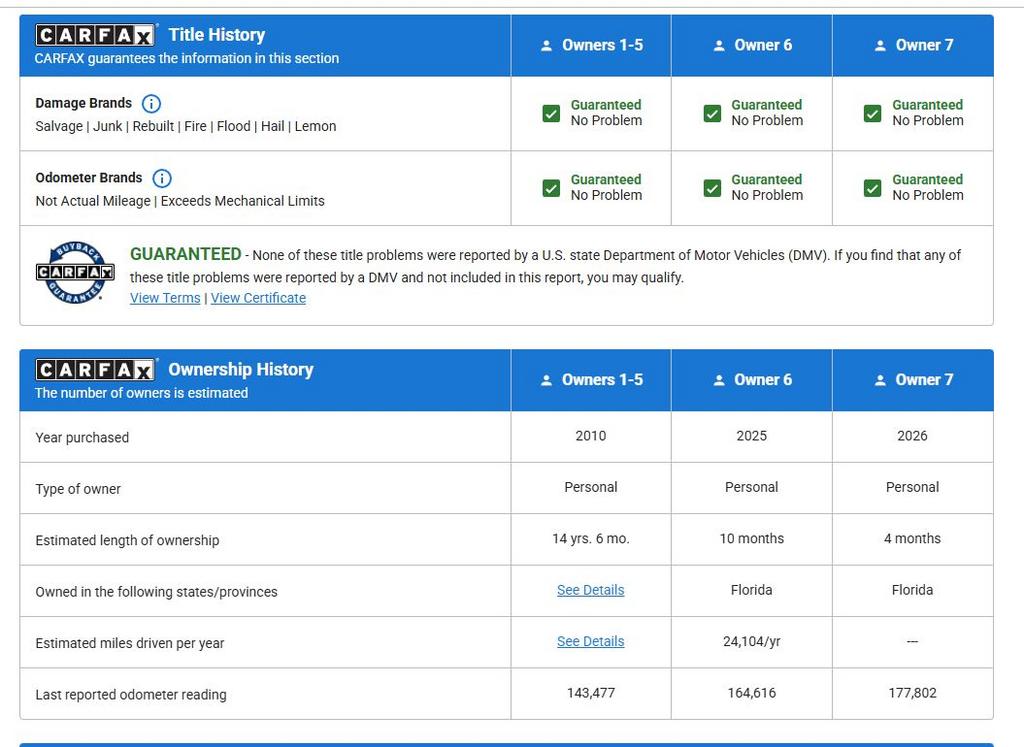1024x747 pixels.
Task: Click Odometer Brands checkmark for Owner 6
Action: coord(712,188)
